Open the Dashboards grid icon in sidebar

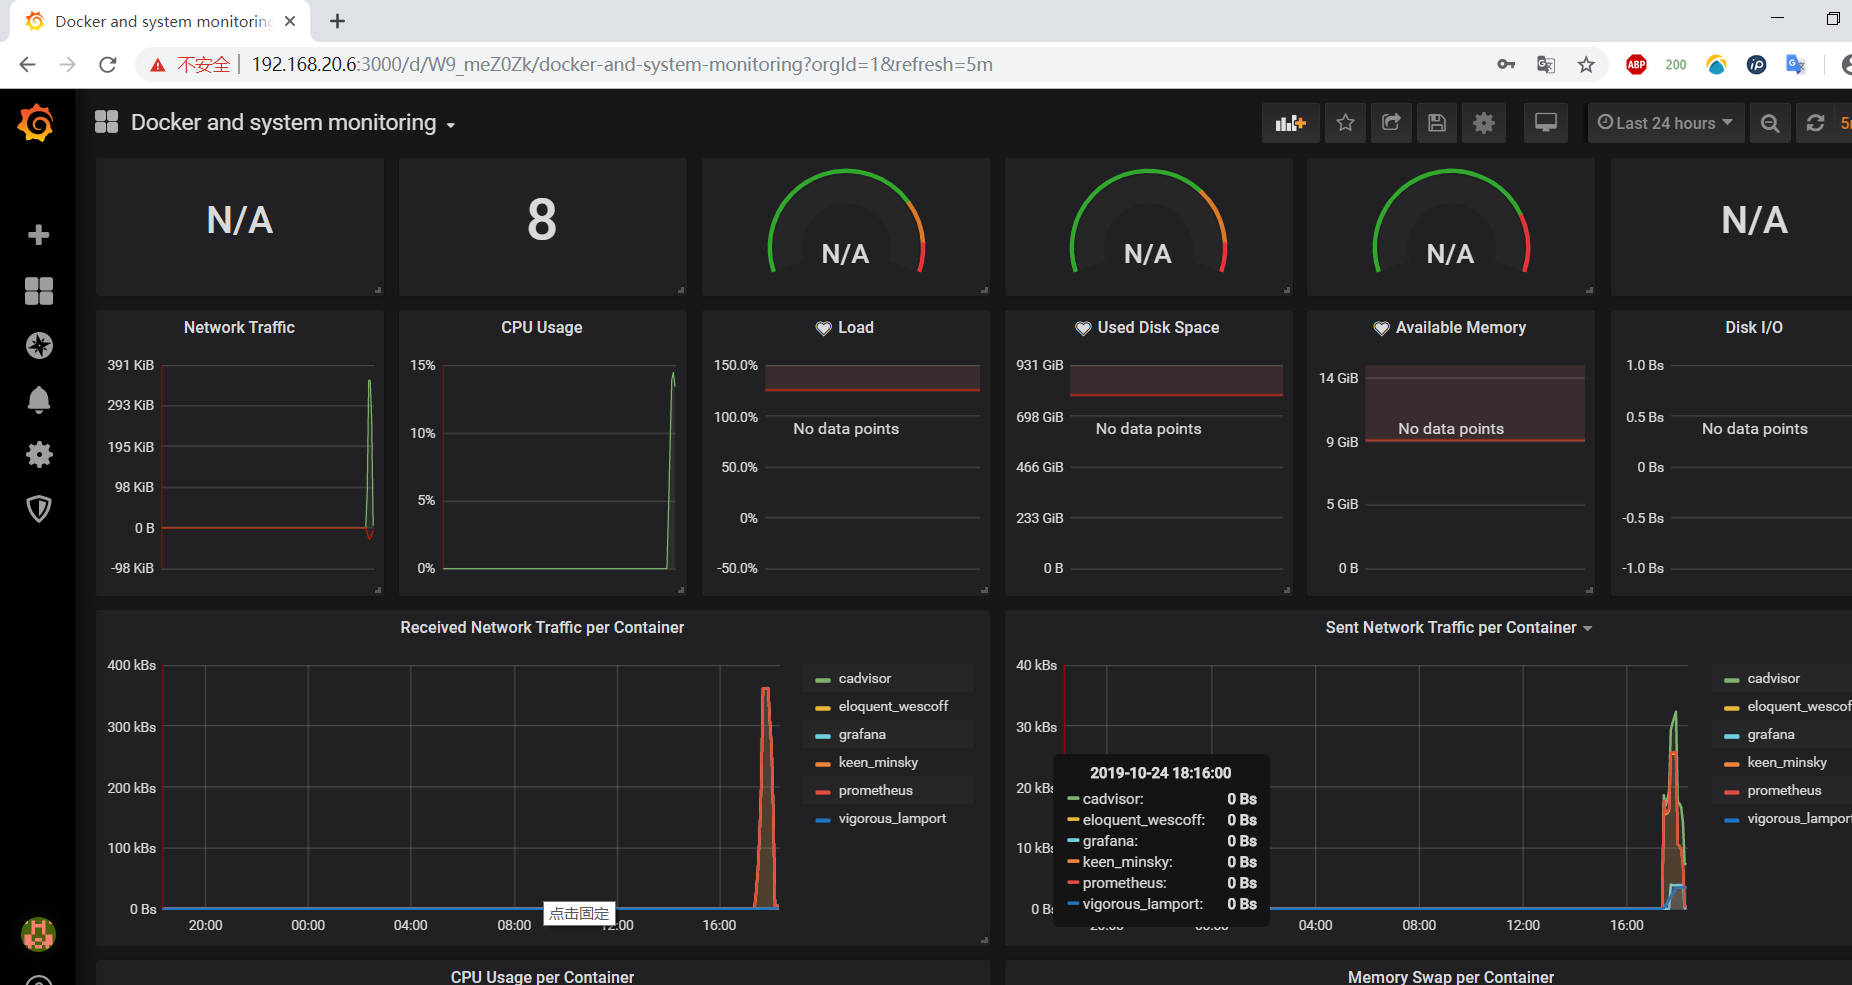pos(38,291)
